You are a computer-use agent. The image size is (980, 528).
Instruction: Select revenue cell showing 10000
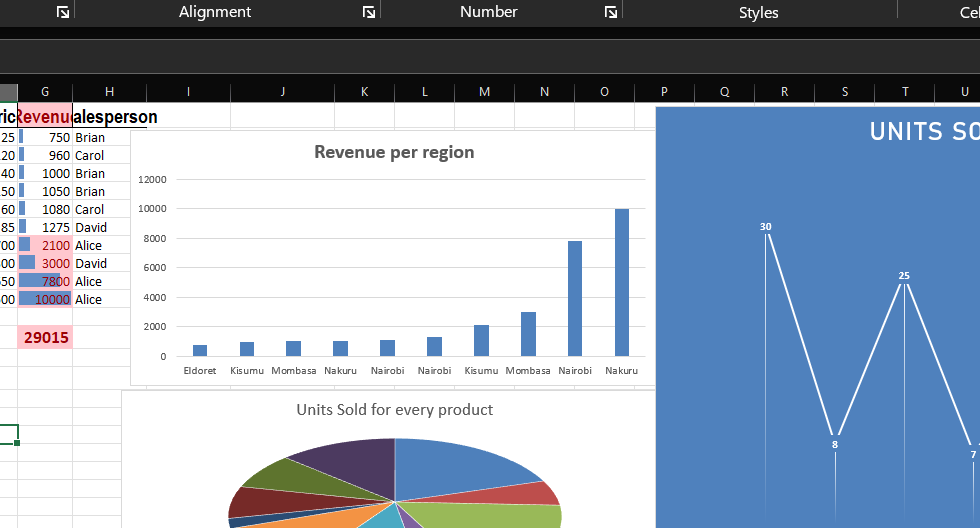point(45,300)
